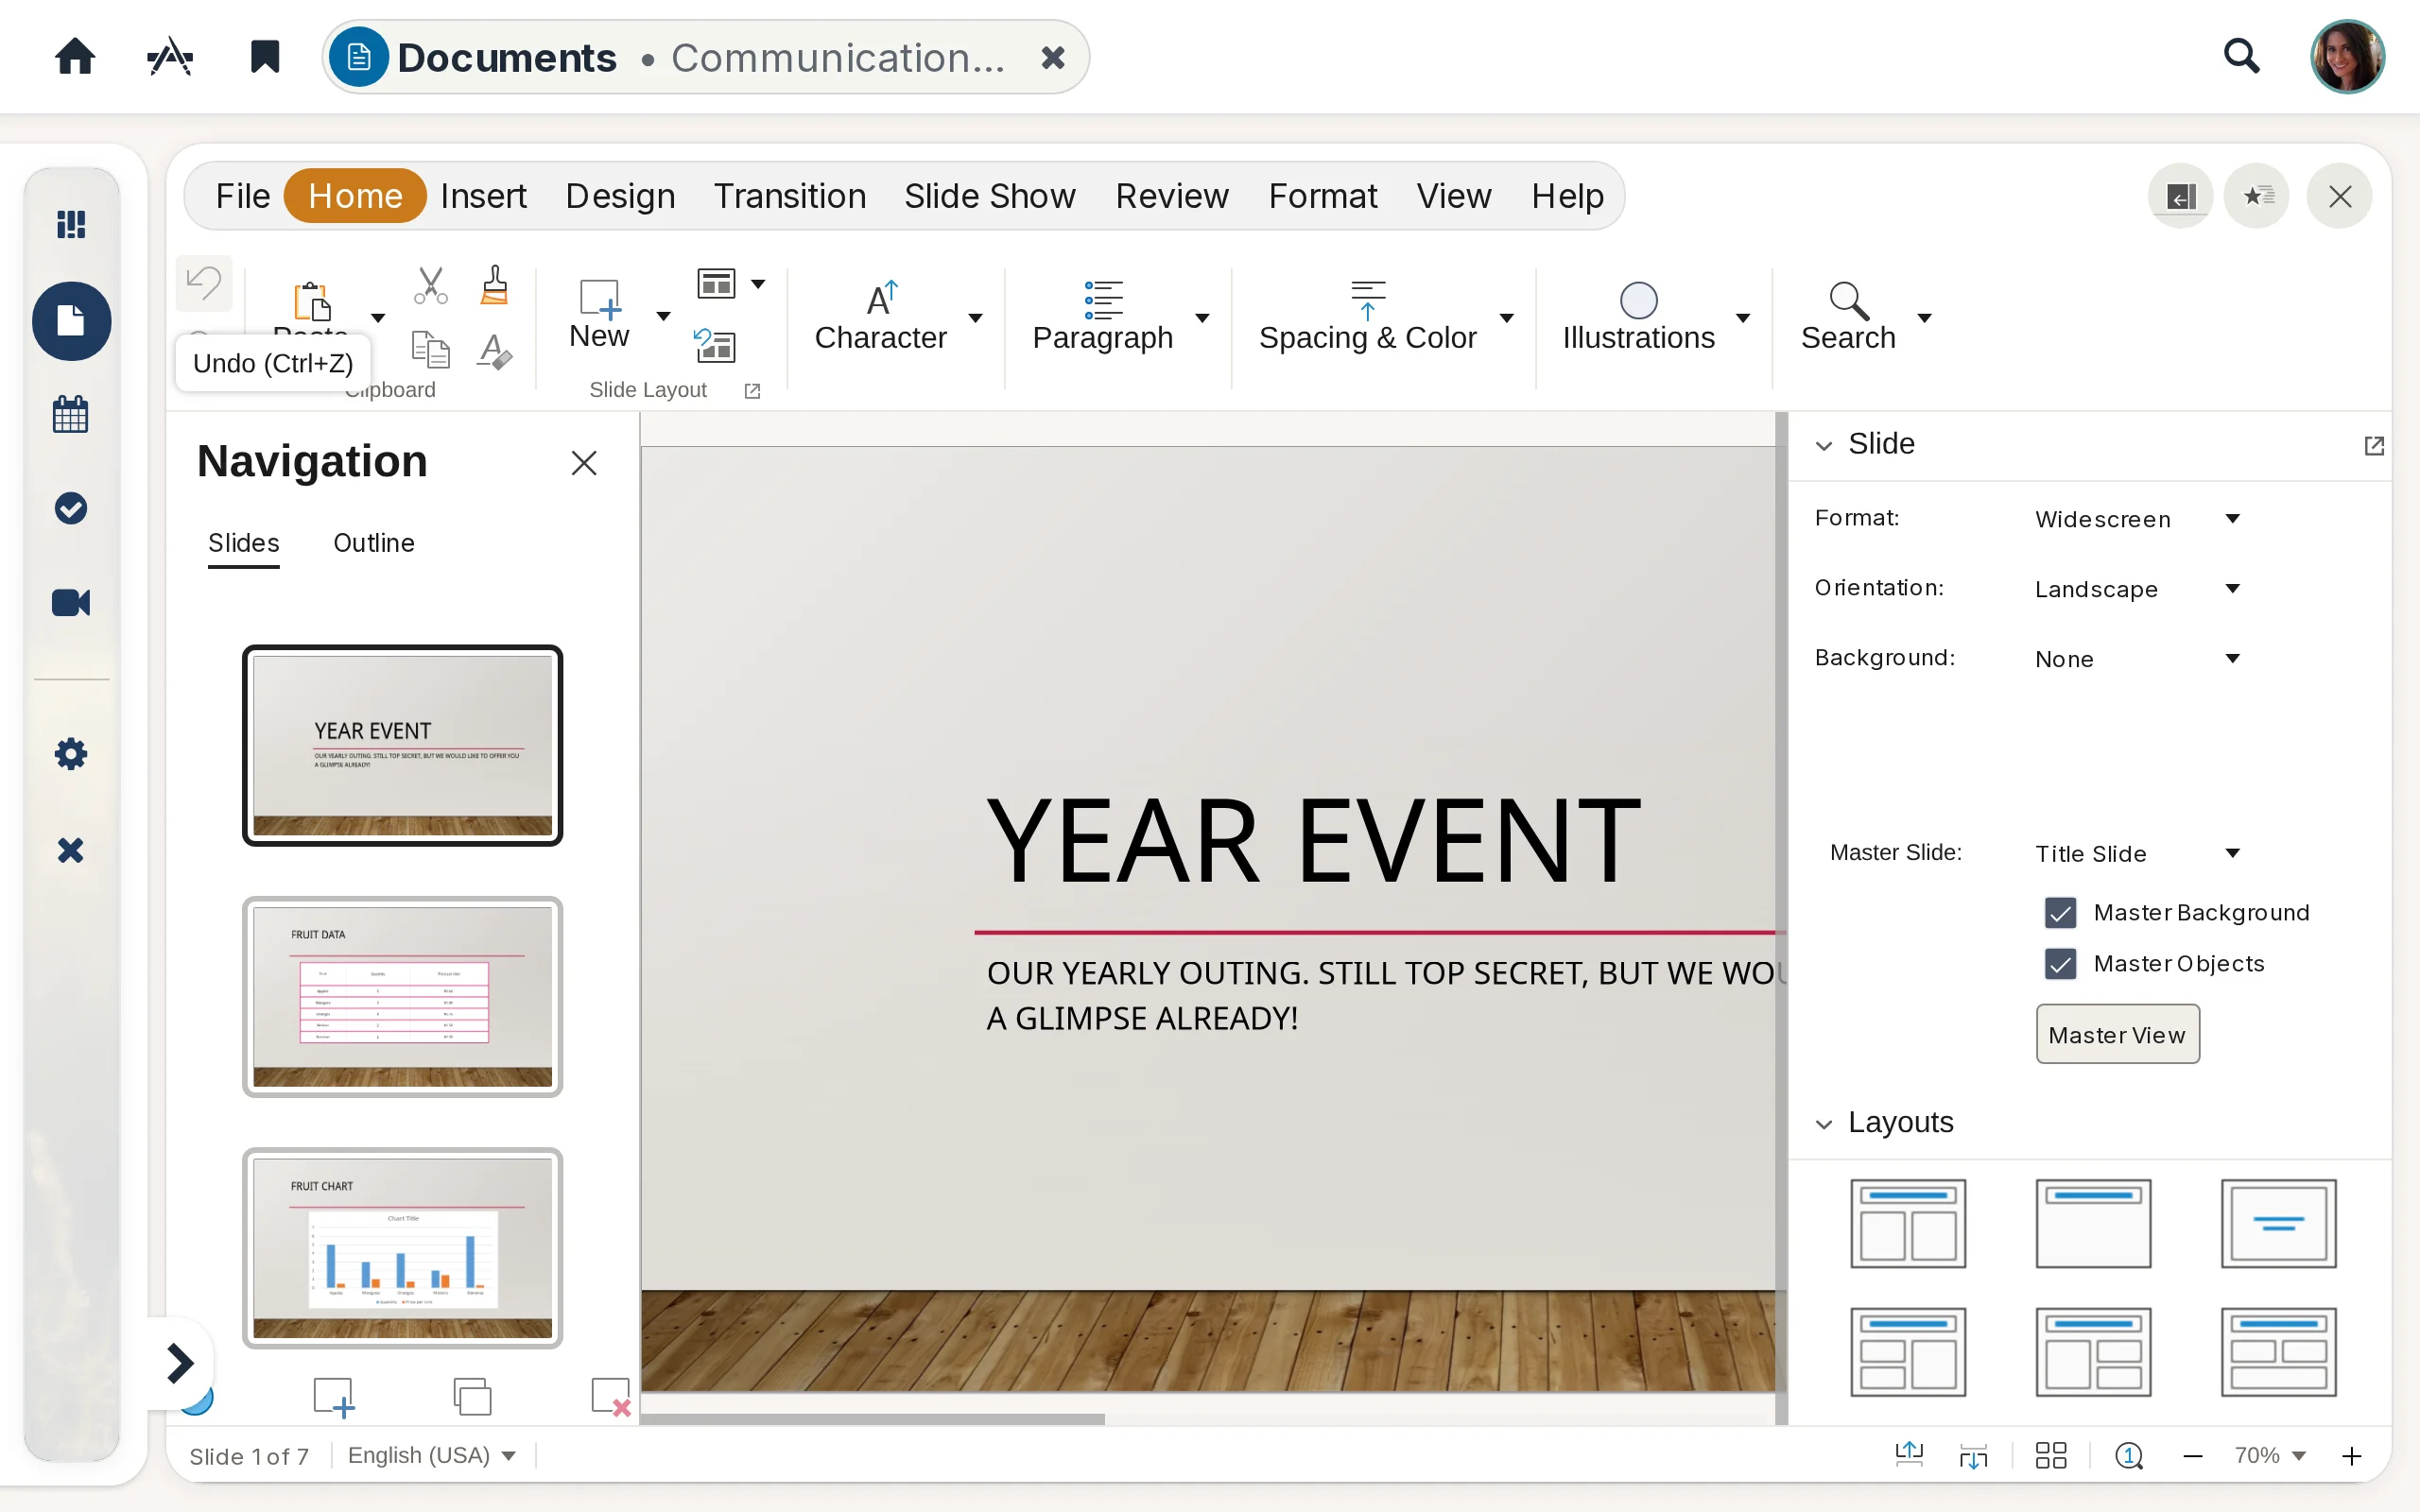Switch to the Insert tab
The height and width of the screenshot is (1512, 2420).
coord(483,196)
